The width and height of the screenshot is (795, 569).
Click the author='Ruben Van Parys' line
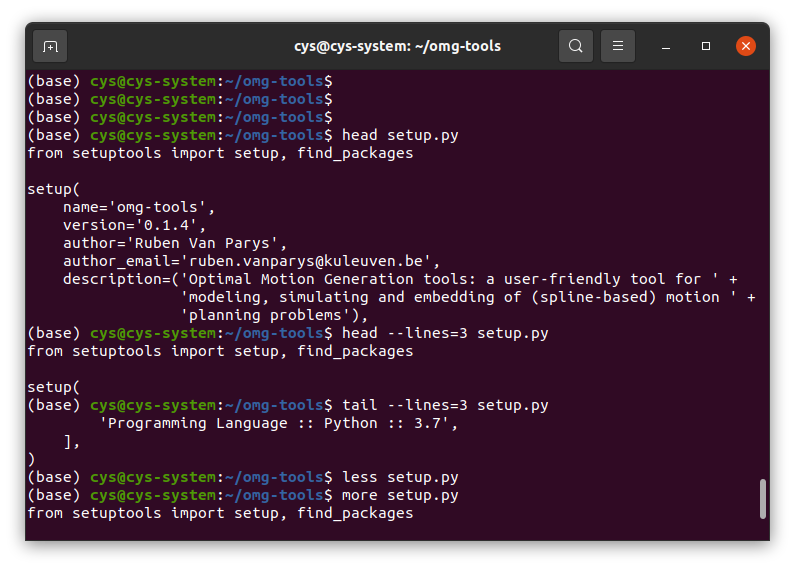tap(175, 243)
